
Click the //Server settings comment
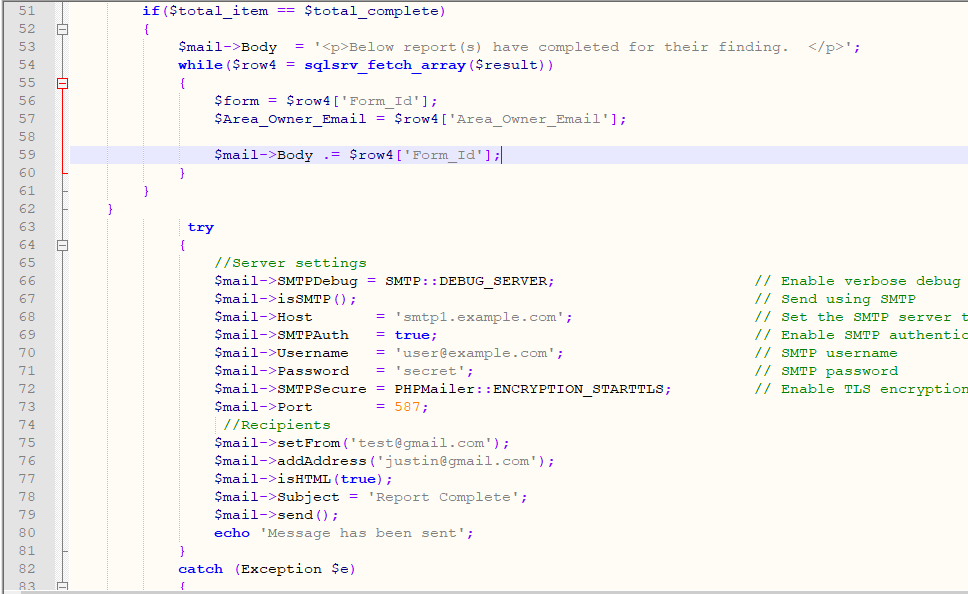tap(290, 263)
